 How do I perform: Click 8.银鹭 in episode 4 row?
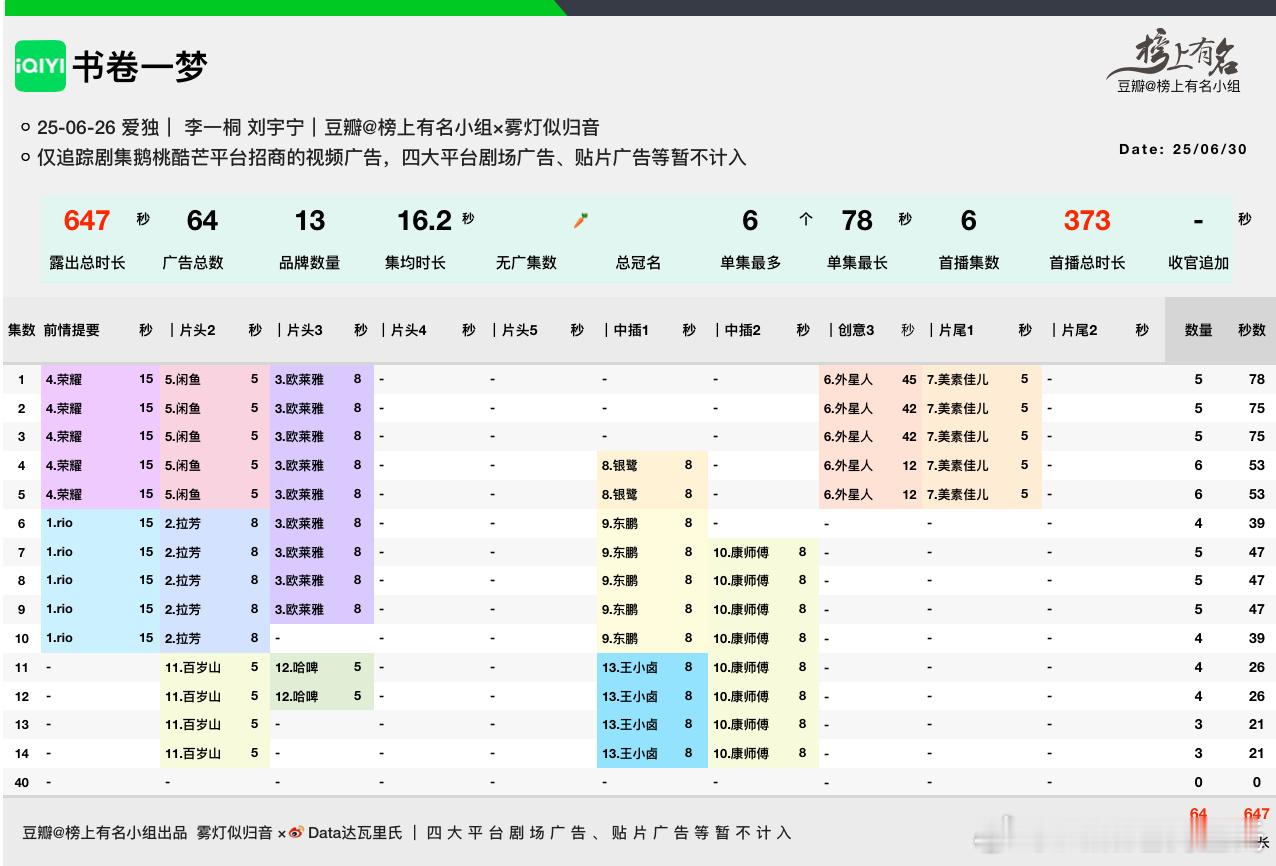(x=619, y=466)
